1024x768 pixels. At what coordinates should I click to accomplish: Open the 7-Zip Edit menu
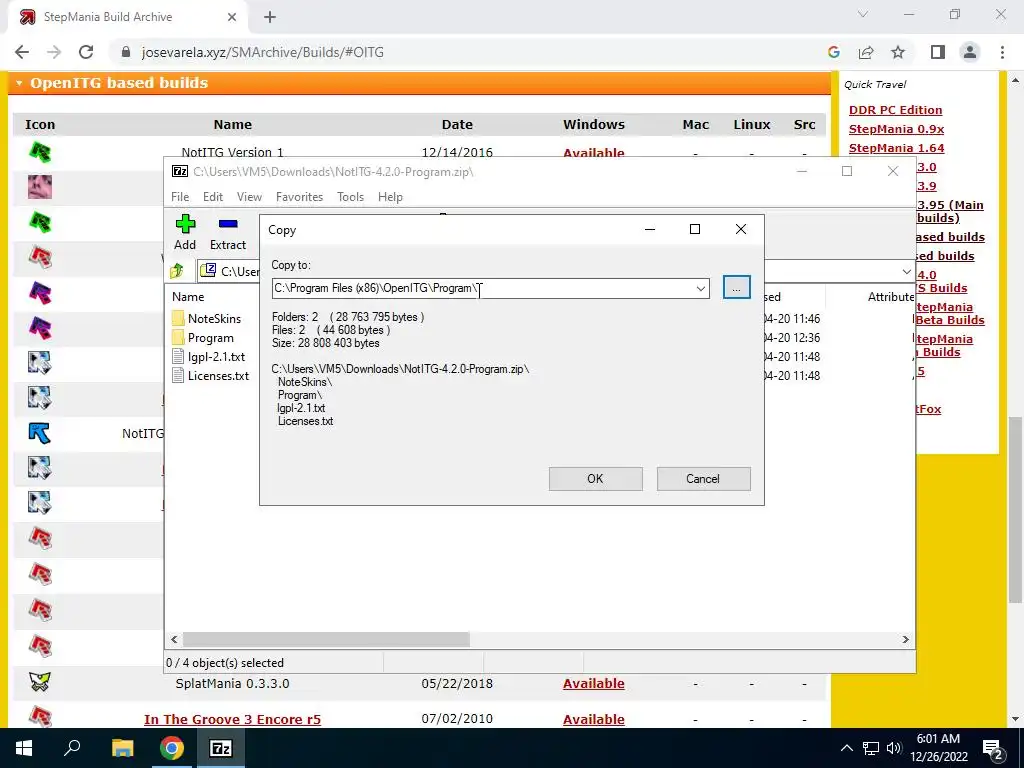coord(213,197)
